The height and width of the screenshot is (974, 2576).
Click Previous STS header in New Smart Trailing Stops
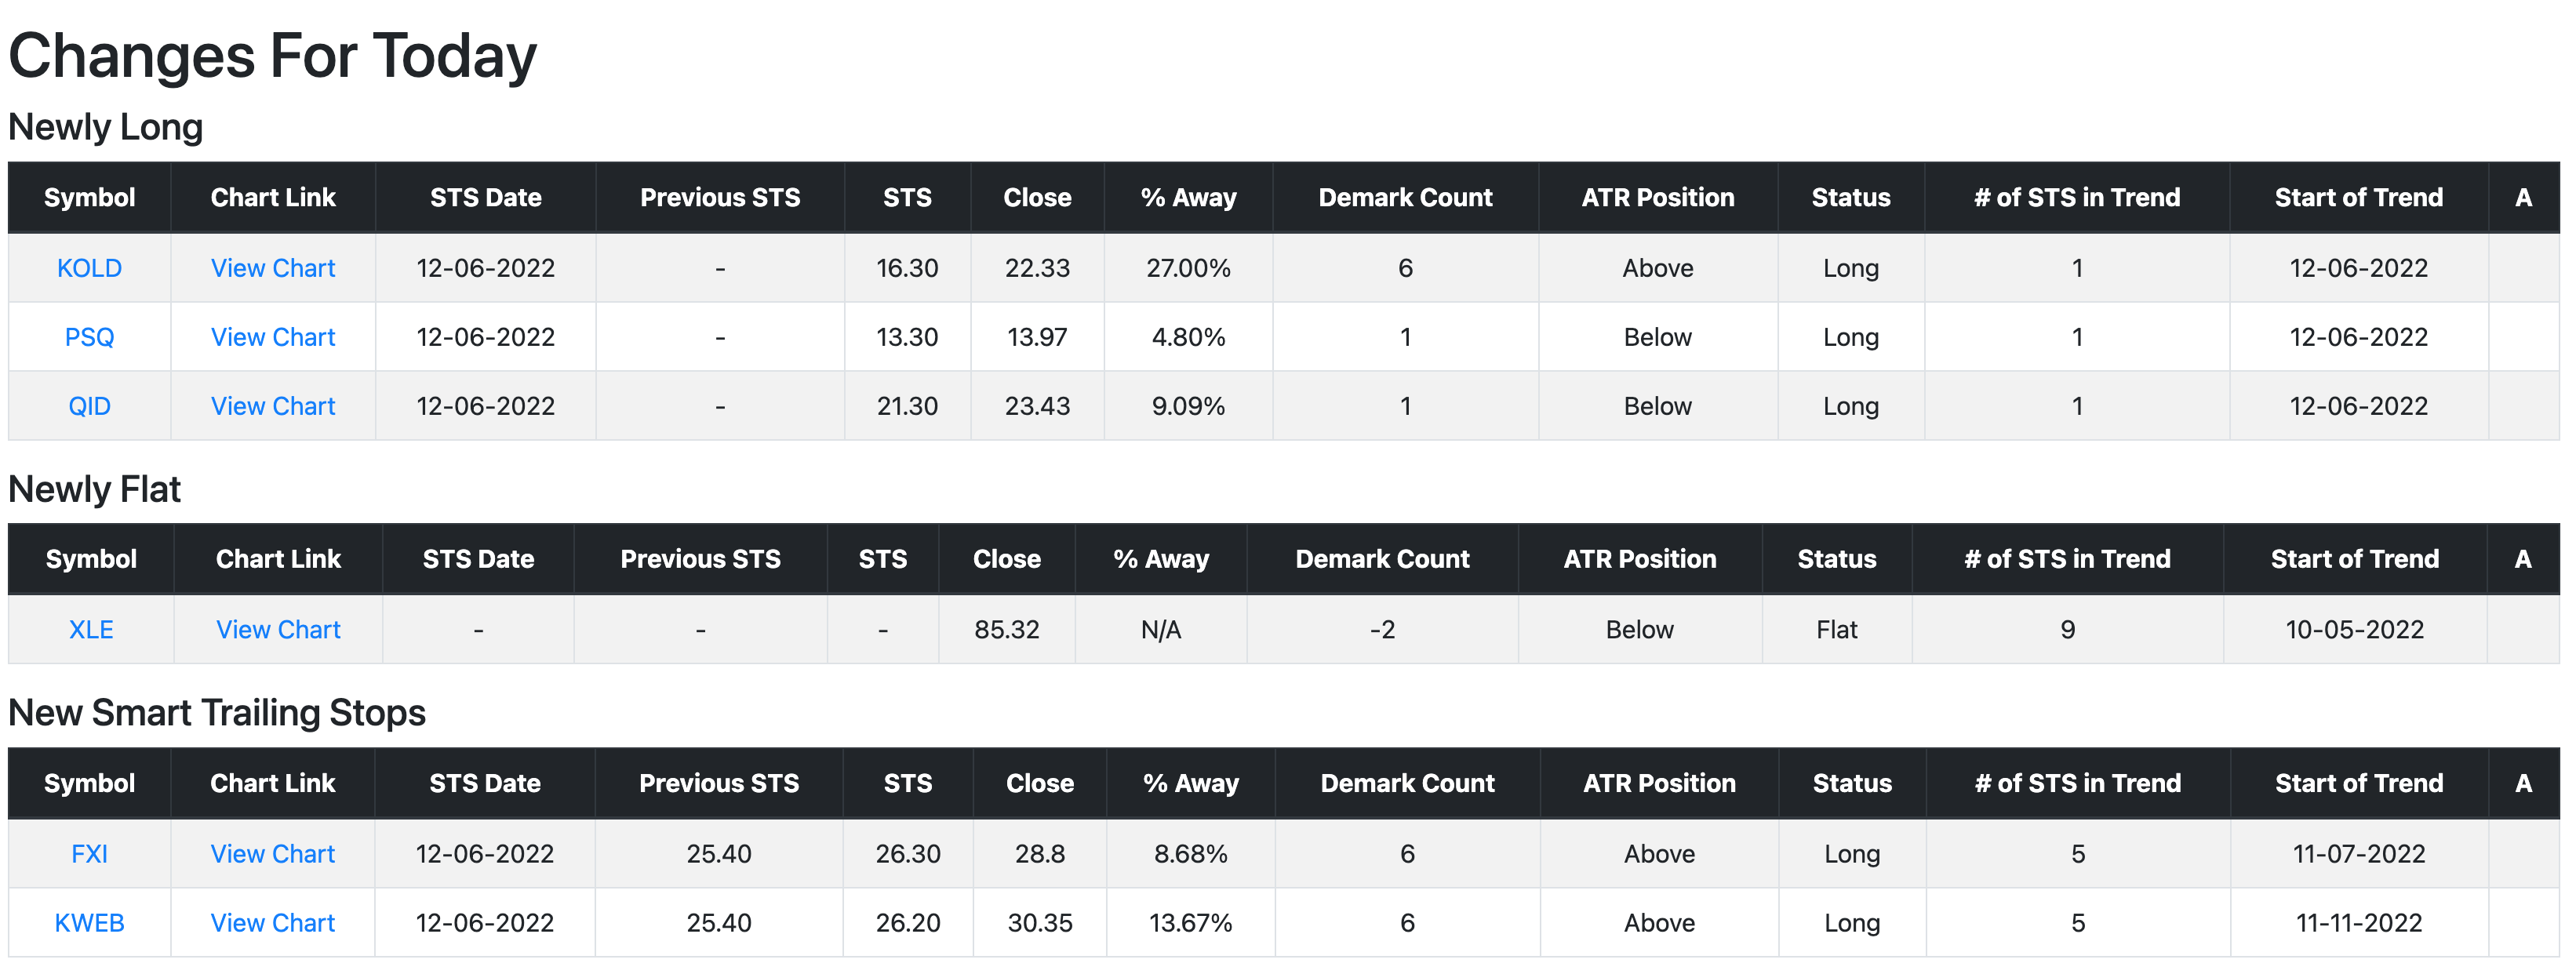tap(719, 783)
